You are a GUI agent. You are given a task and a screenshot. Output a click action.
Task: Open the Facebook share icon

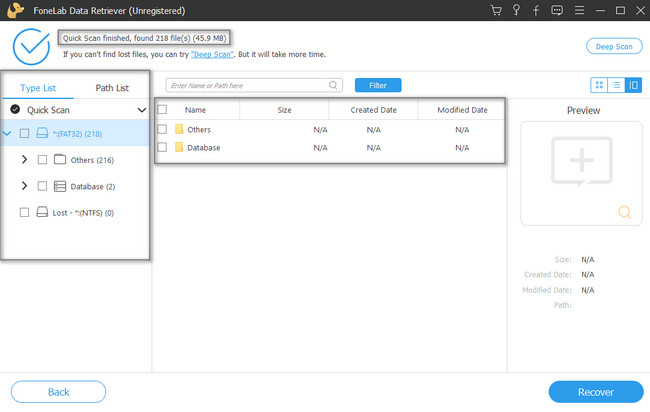[536, 10]
